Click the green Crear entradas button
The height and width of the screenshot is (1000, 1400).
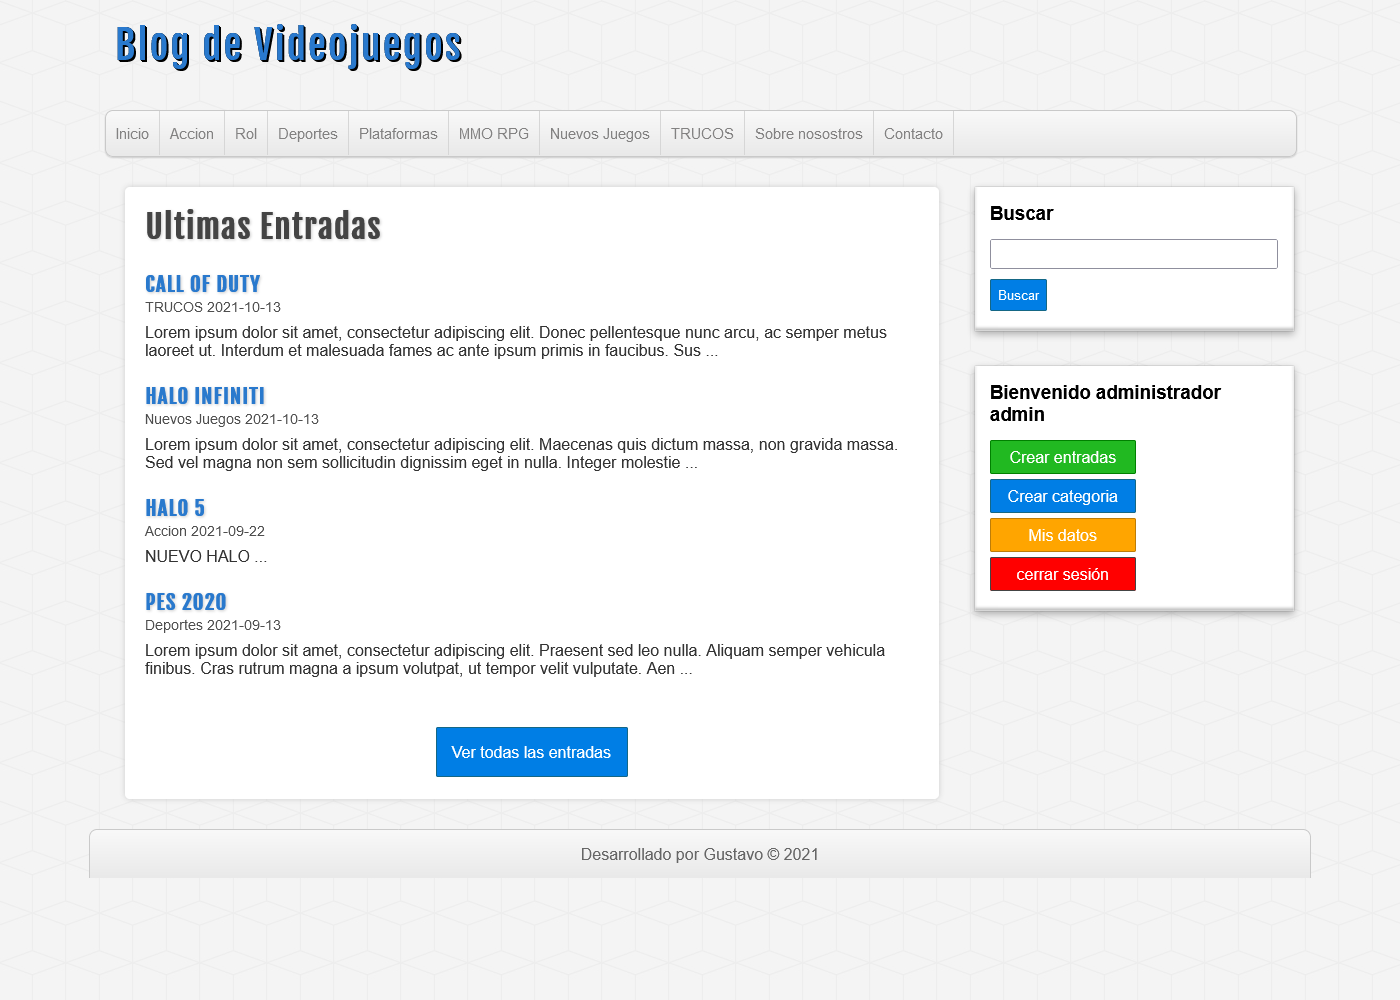point(1063,457)
